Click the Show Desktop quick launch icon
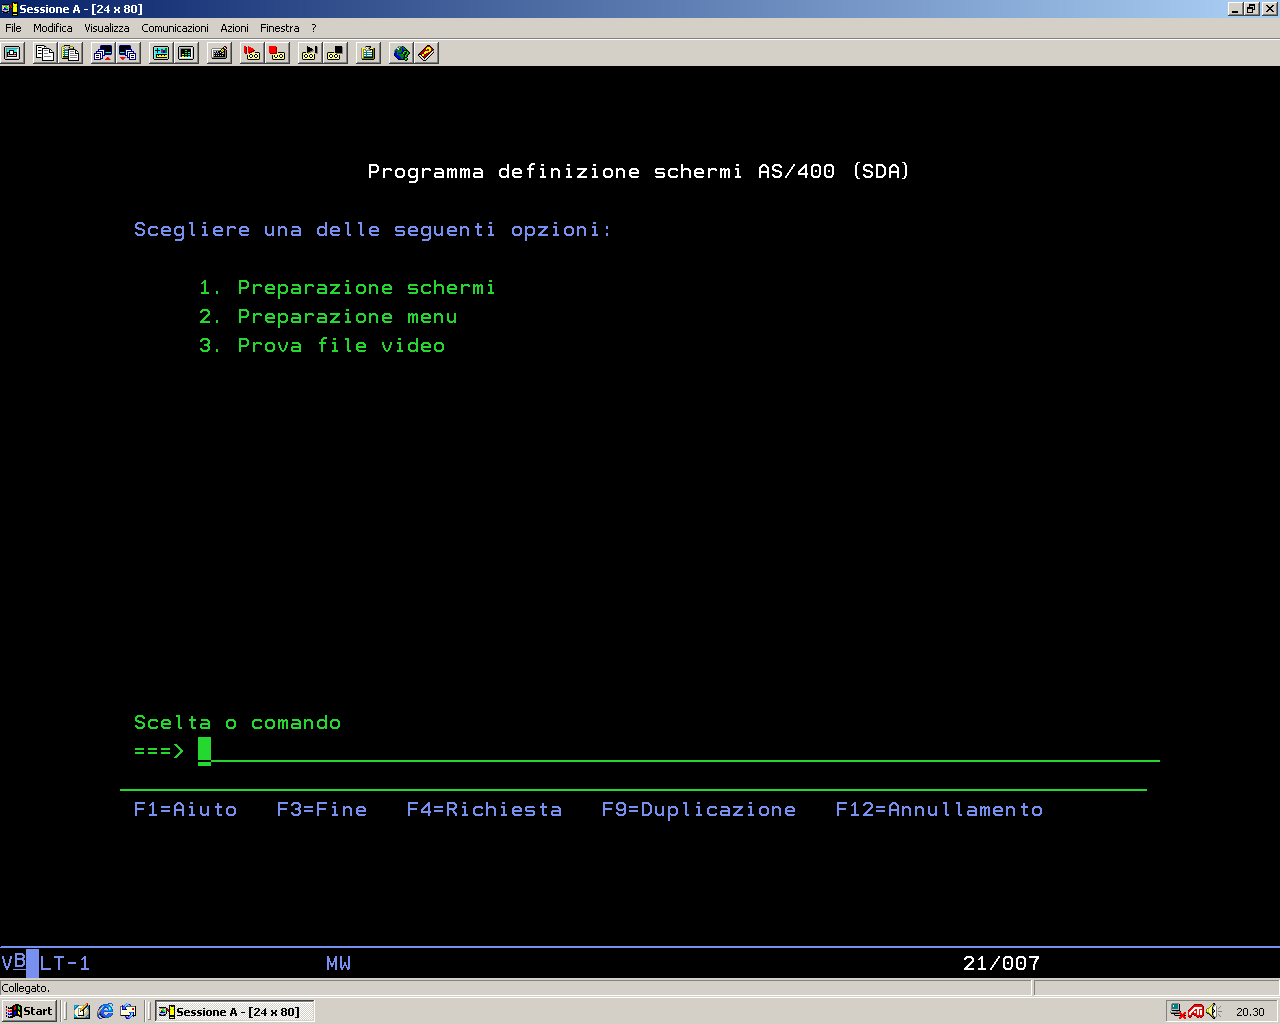This screenshot has height=1024, width=1280. (x=82, y=1011)
